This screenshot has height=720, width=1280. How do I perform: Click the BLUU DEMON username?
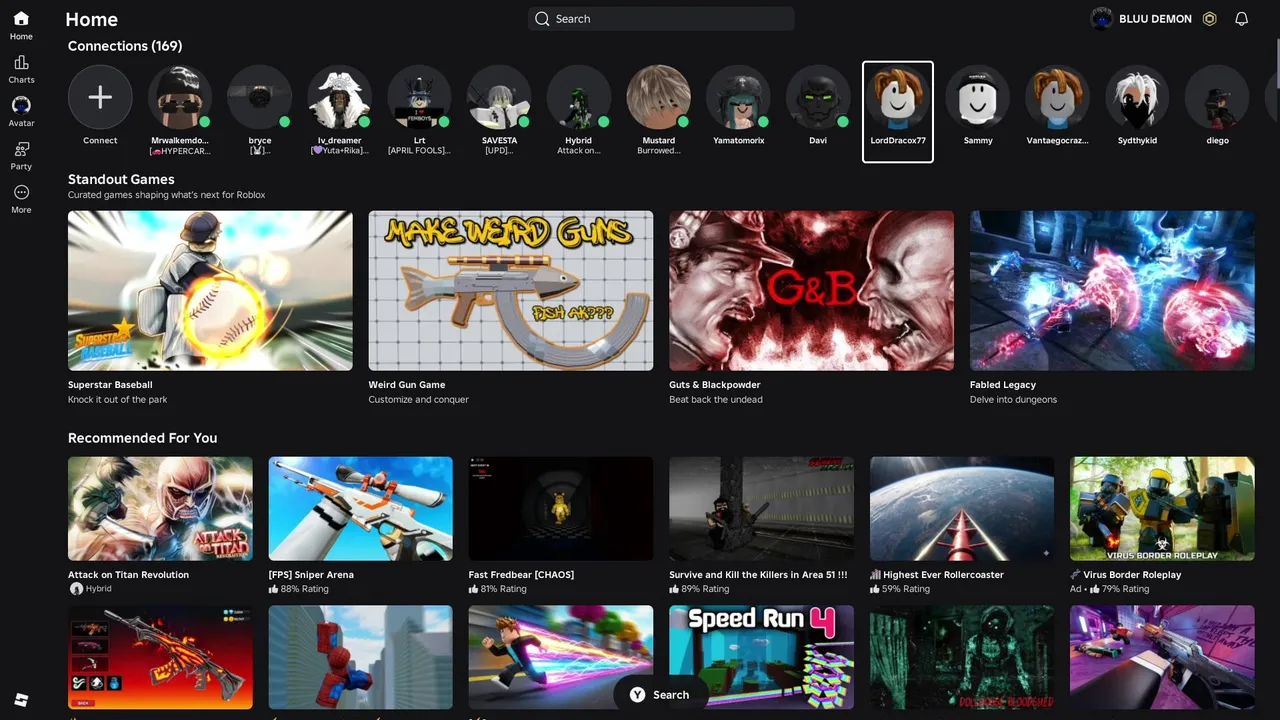(x=1155, y=19)
